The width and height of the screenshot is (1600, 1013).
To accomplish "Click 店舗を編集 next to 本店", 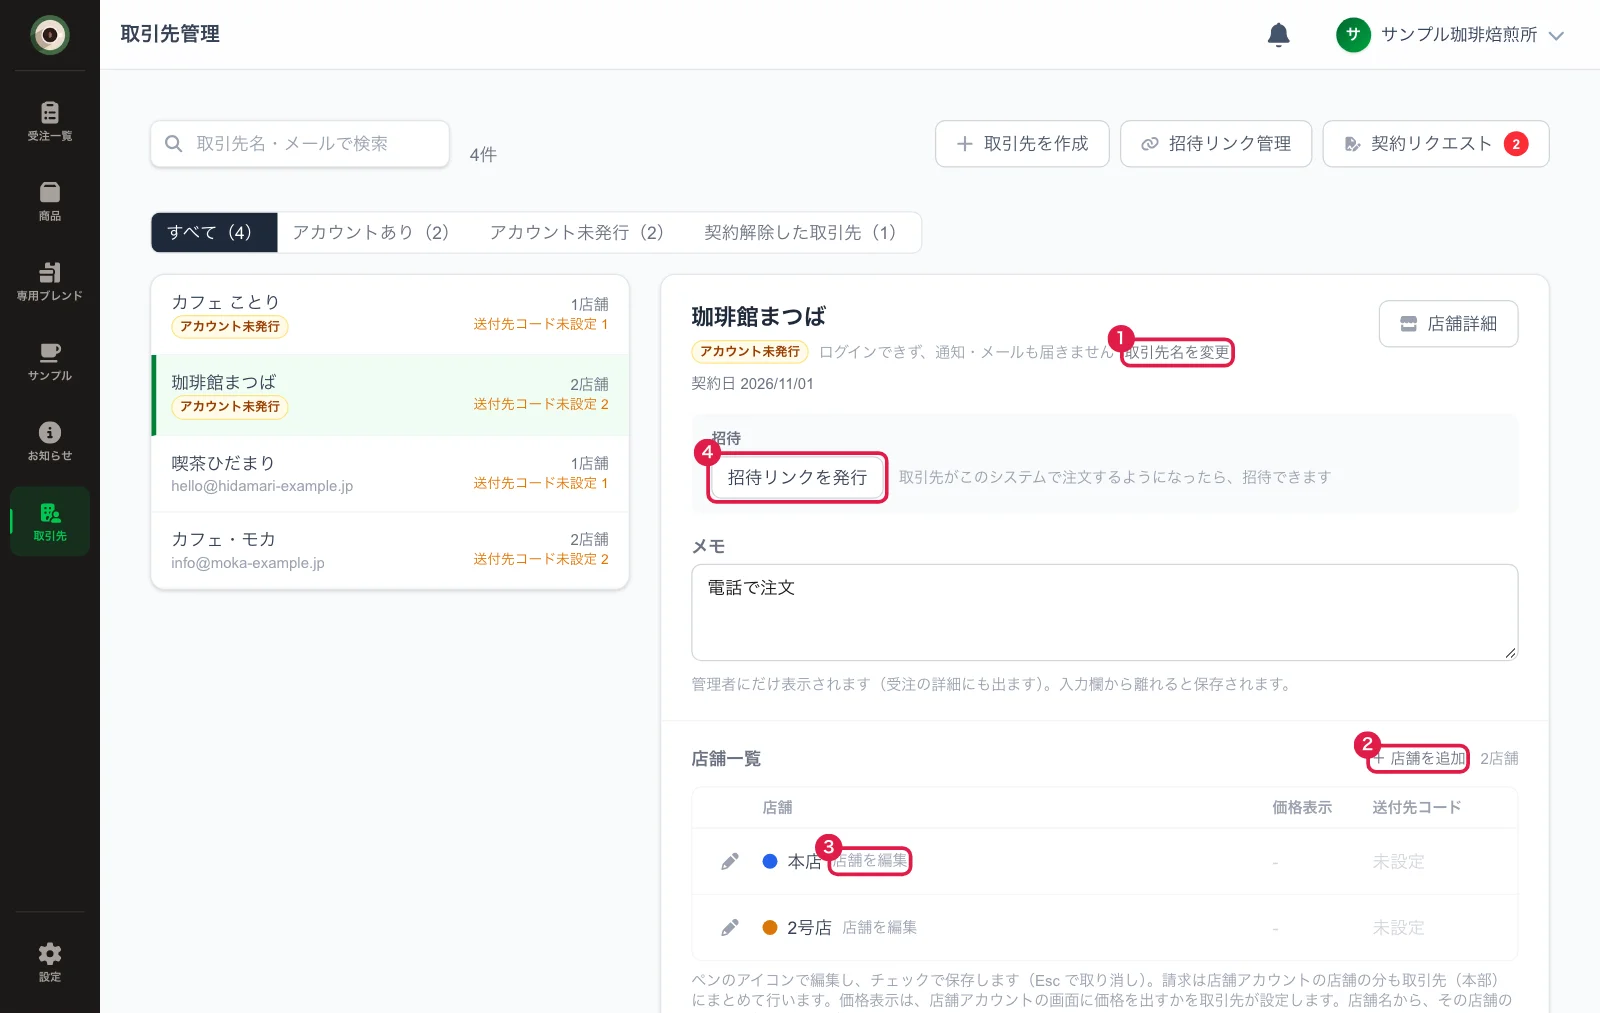I will (x=870, y=861).
